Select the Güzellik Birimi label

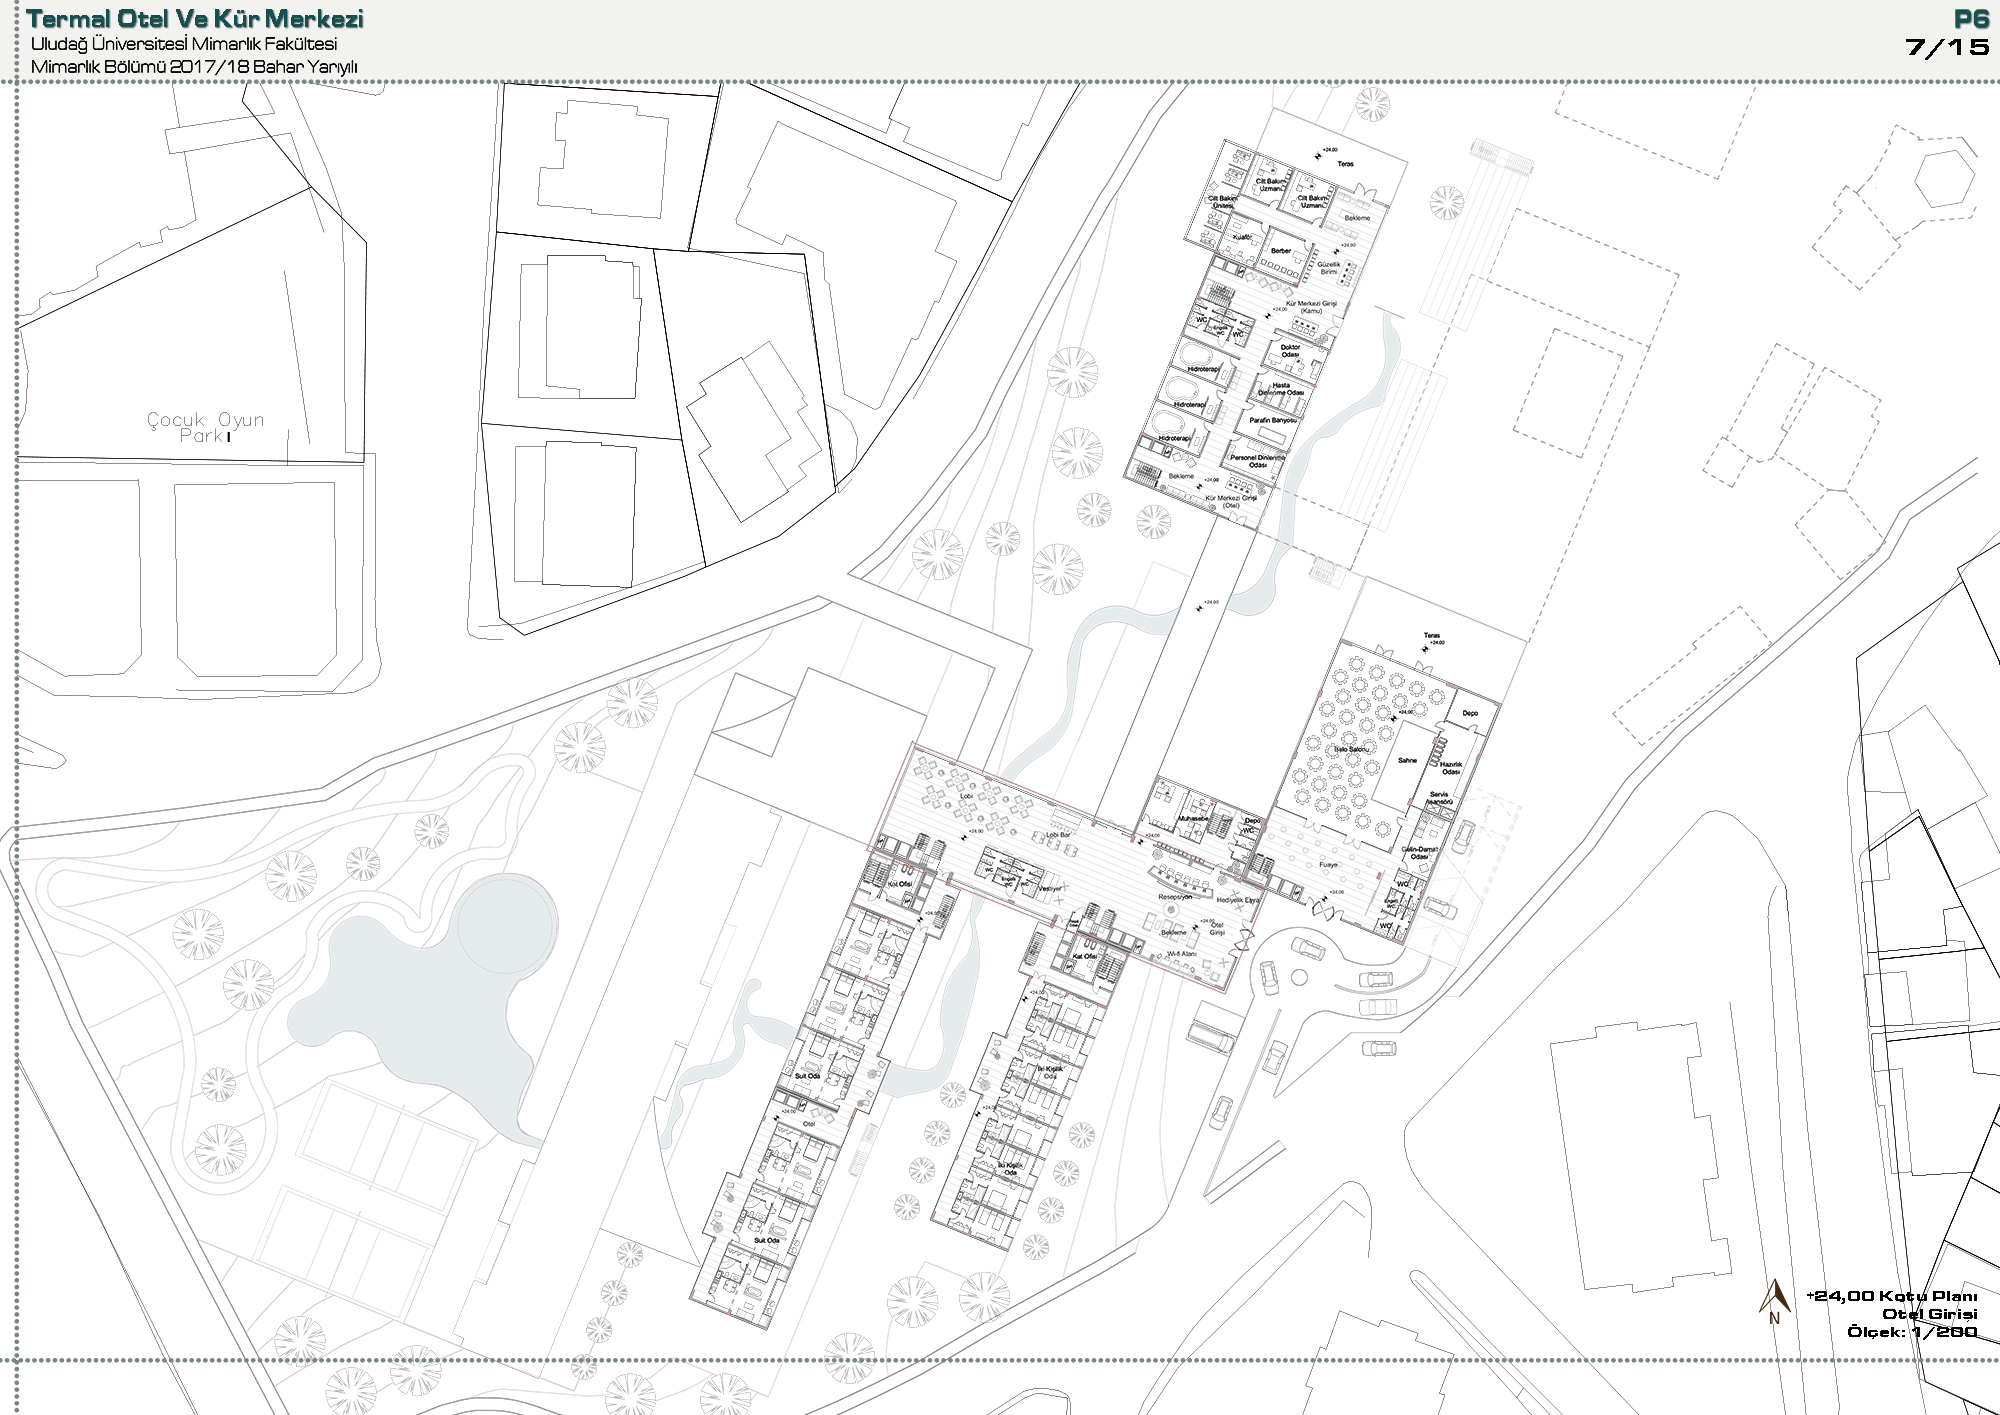1329,268
